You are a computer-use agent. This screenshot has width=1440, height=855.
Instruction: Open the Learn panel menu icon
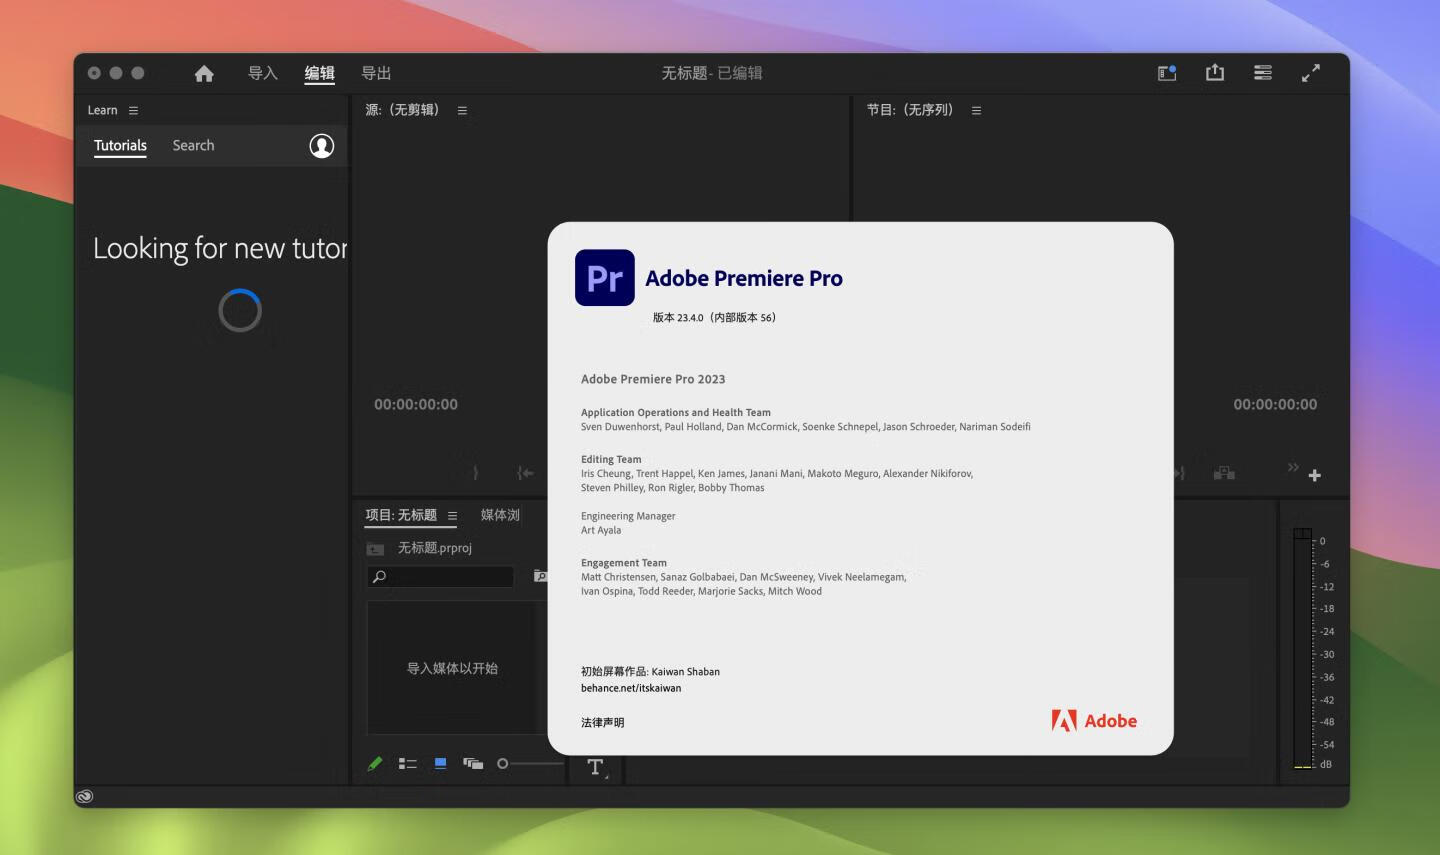pos(133,111)
